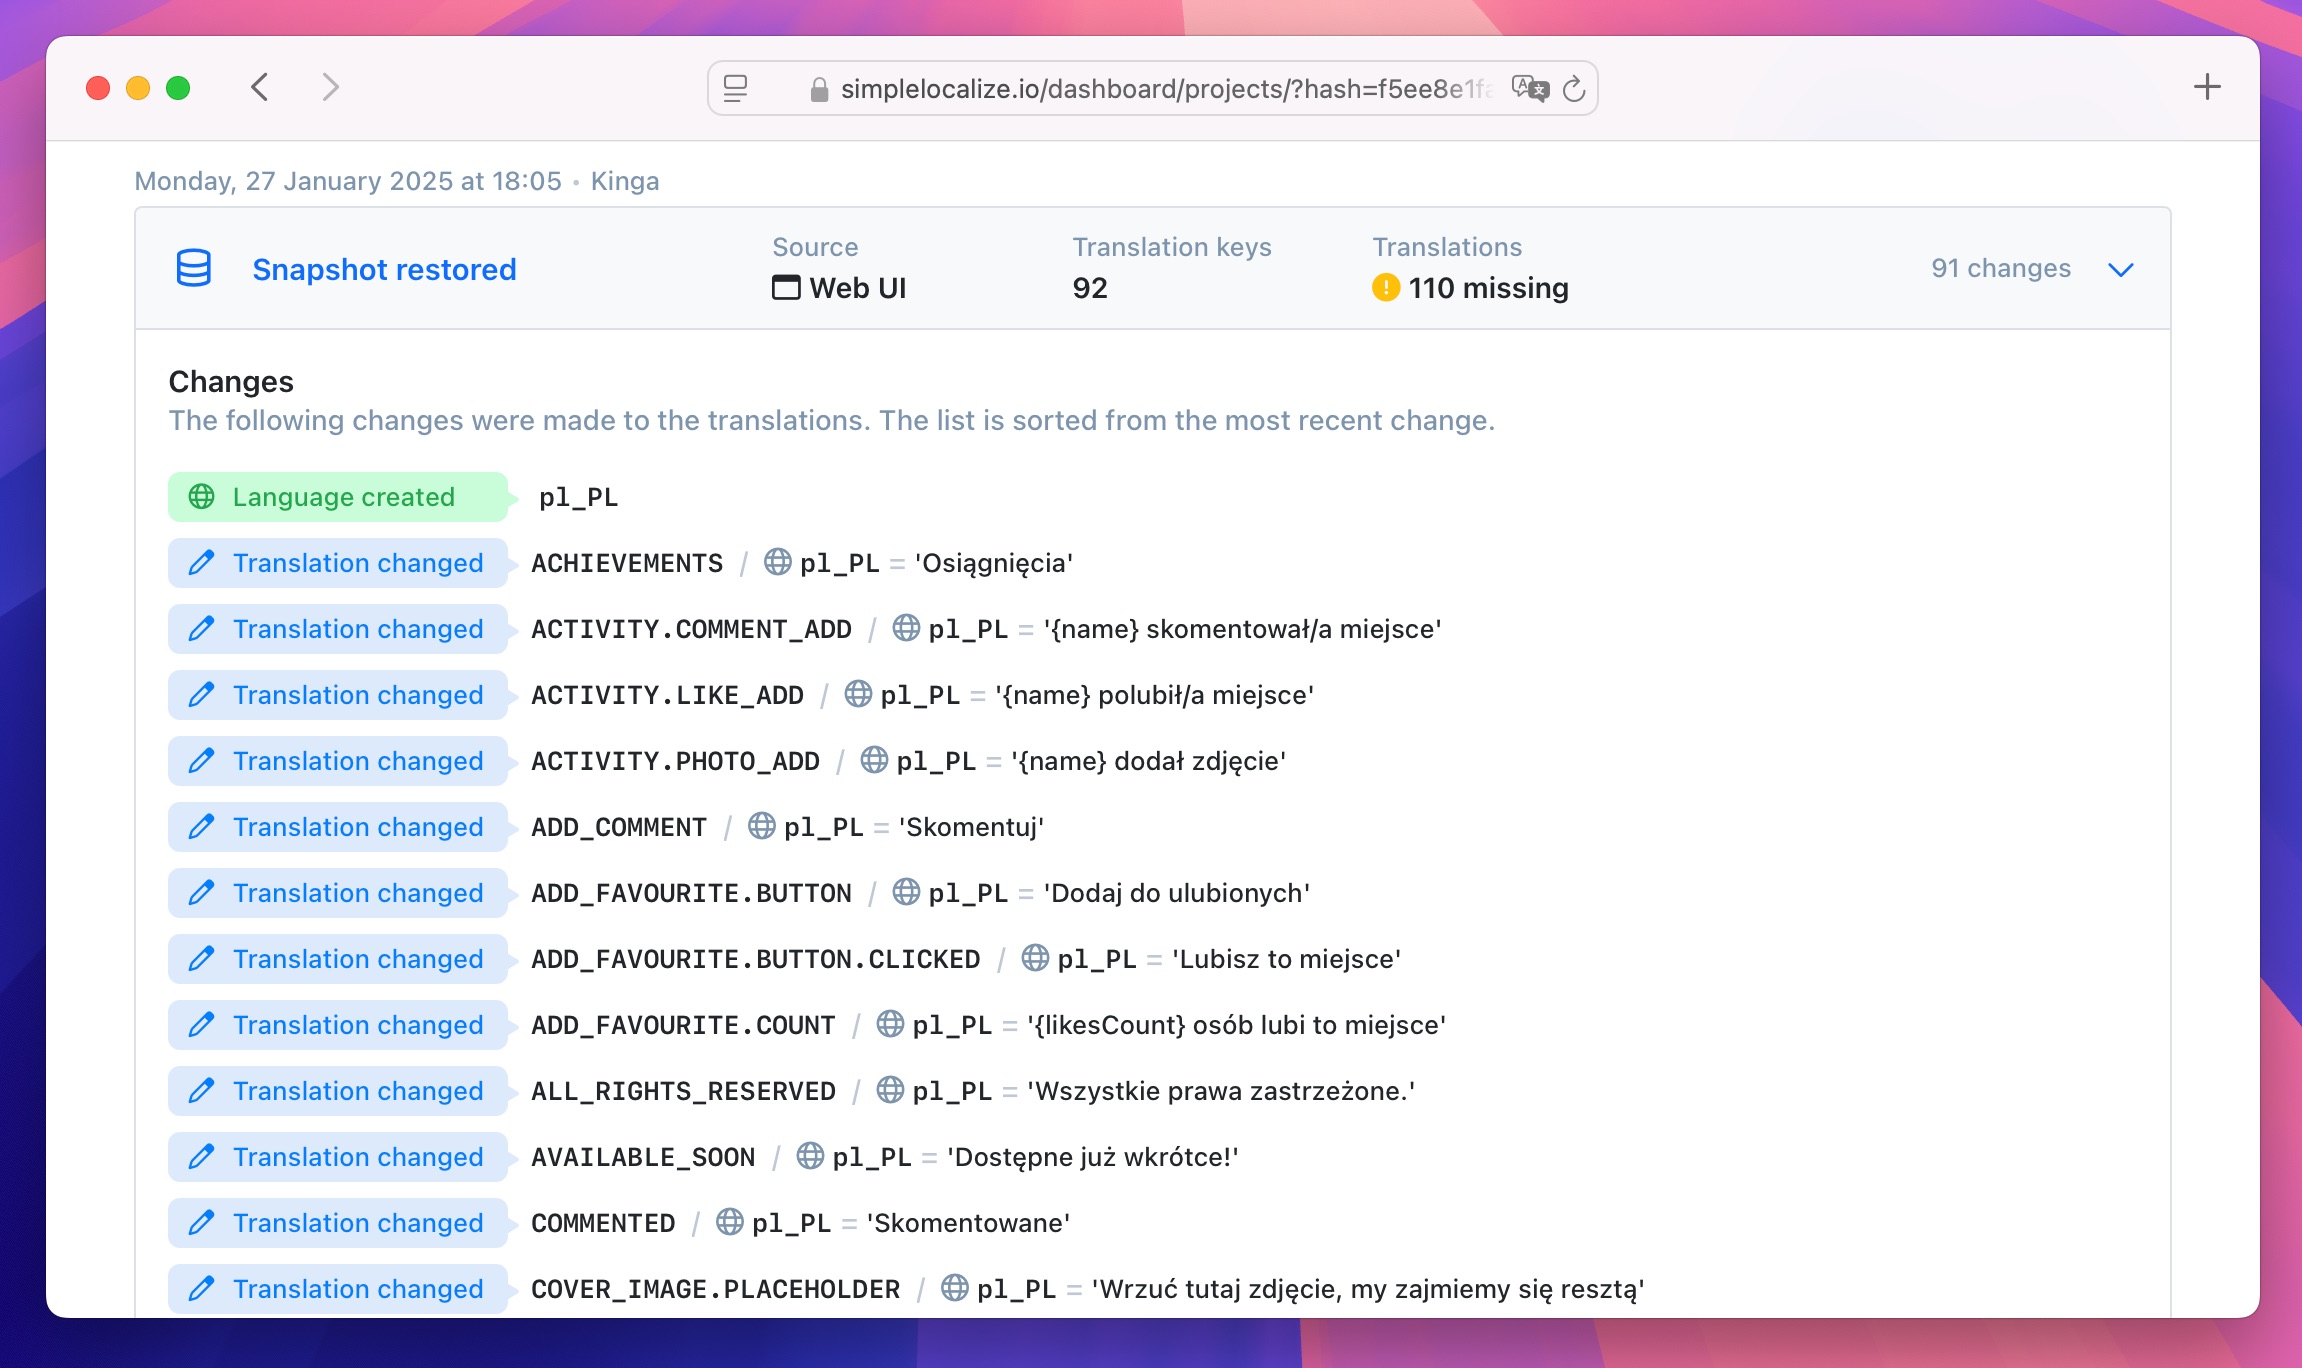Image resolution: width=2302 pixels, height=1368 pixels.
Task: Click the Snapshot restored title link
Action: [x=384, y=269]
